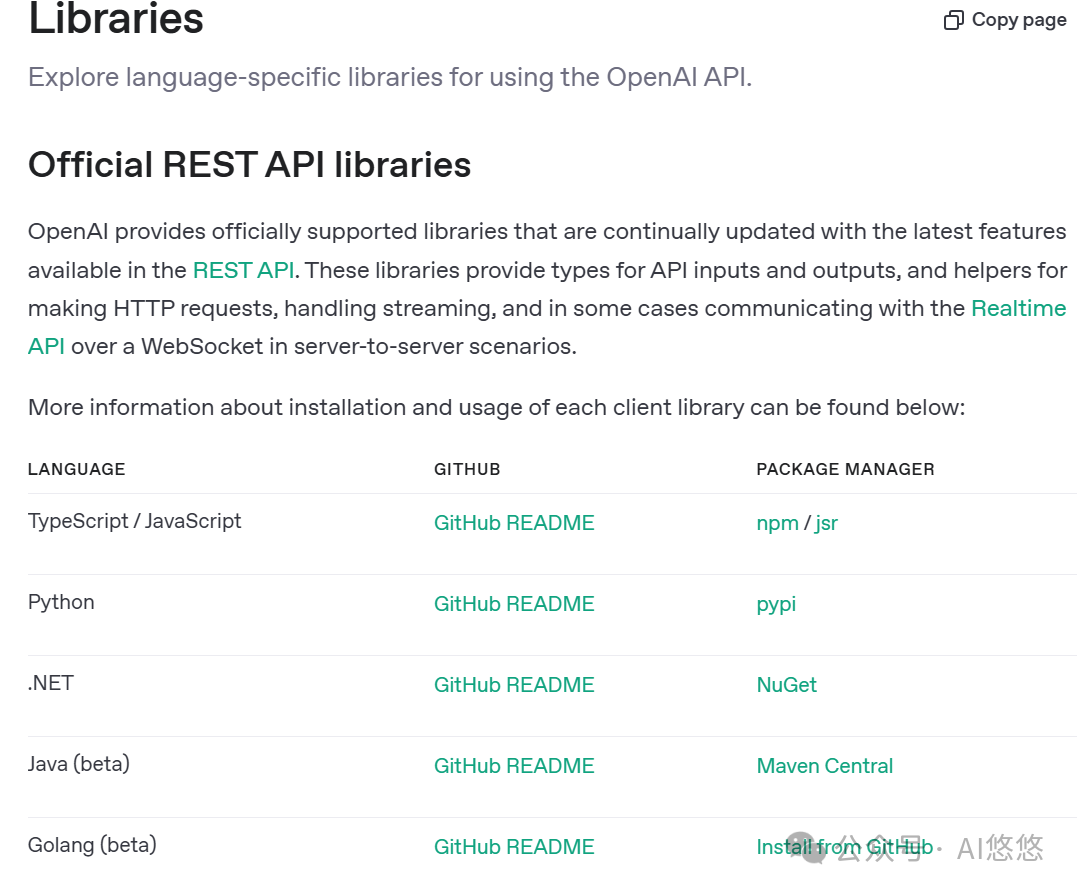Open the NuGet package link
This screenshot has width=1077, height=891.
click(786, 685)
